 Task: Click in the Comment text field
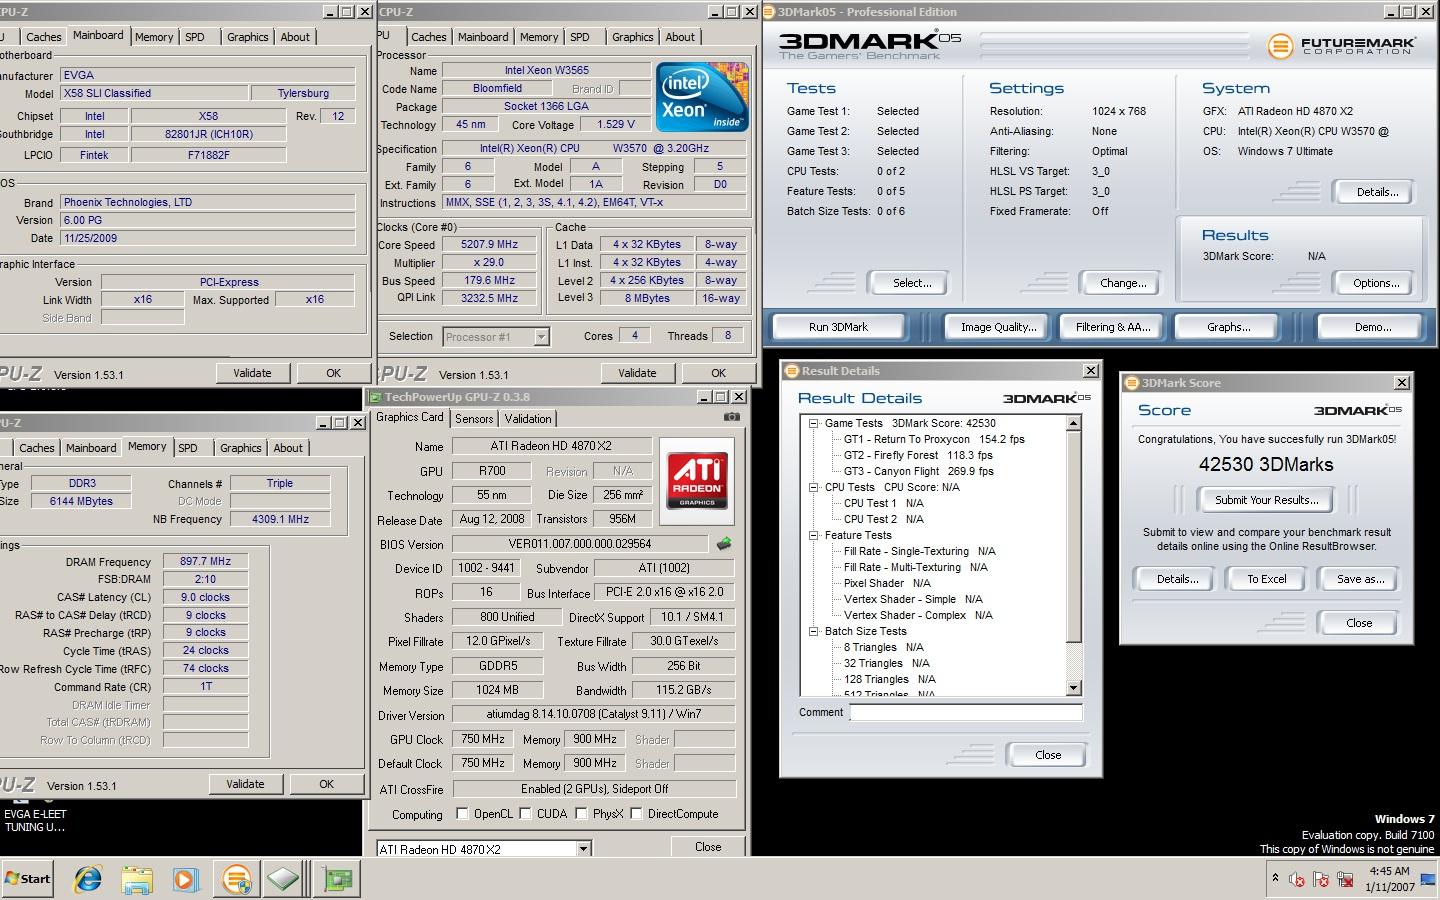pyautogui.click(x=966, y=712)
